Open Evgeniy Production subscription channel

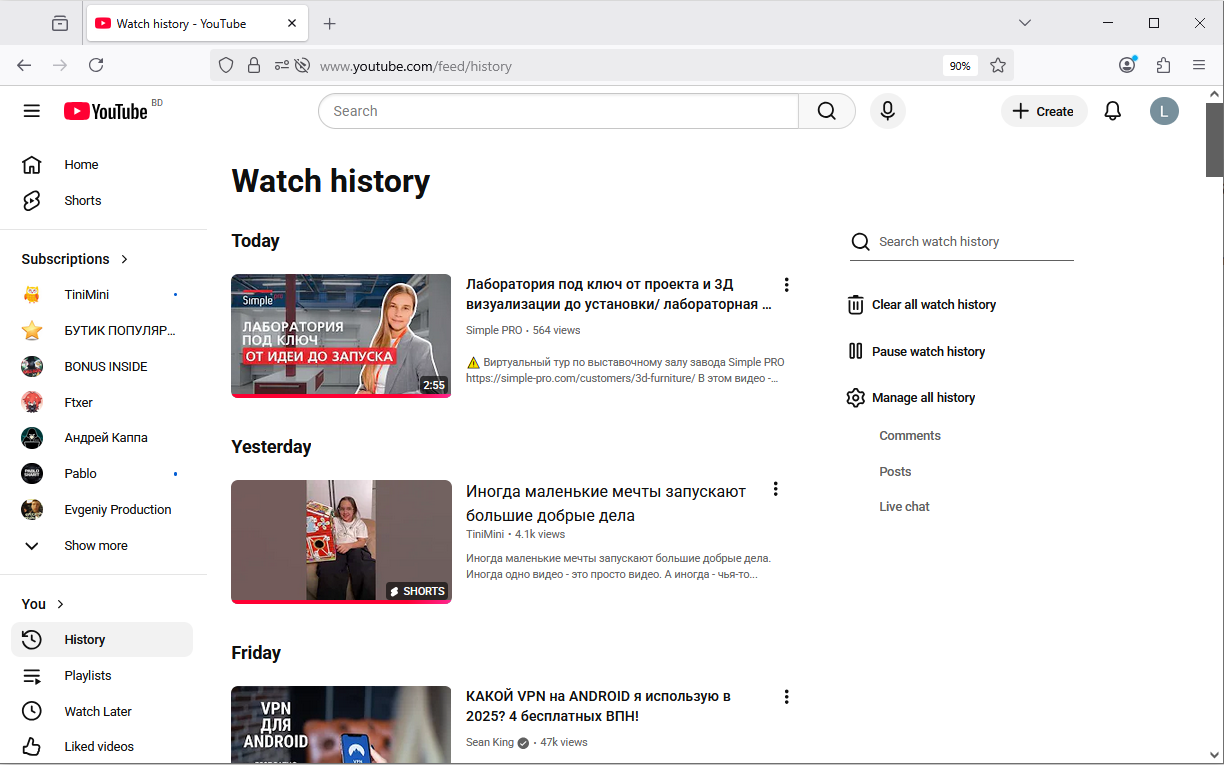102,510
